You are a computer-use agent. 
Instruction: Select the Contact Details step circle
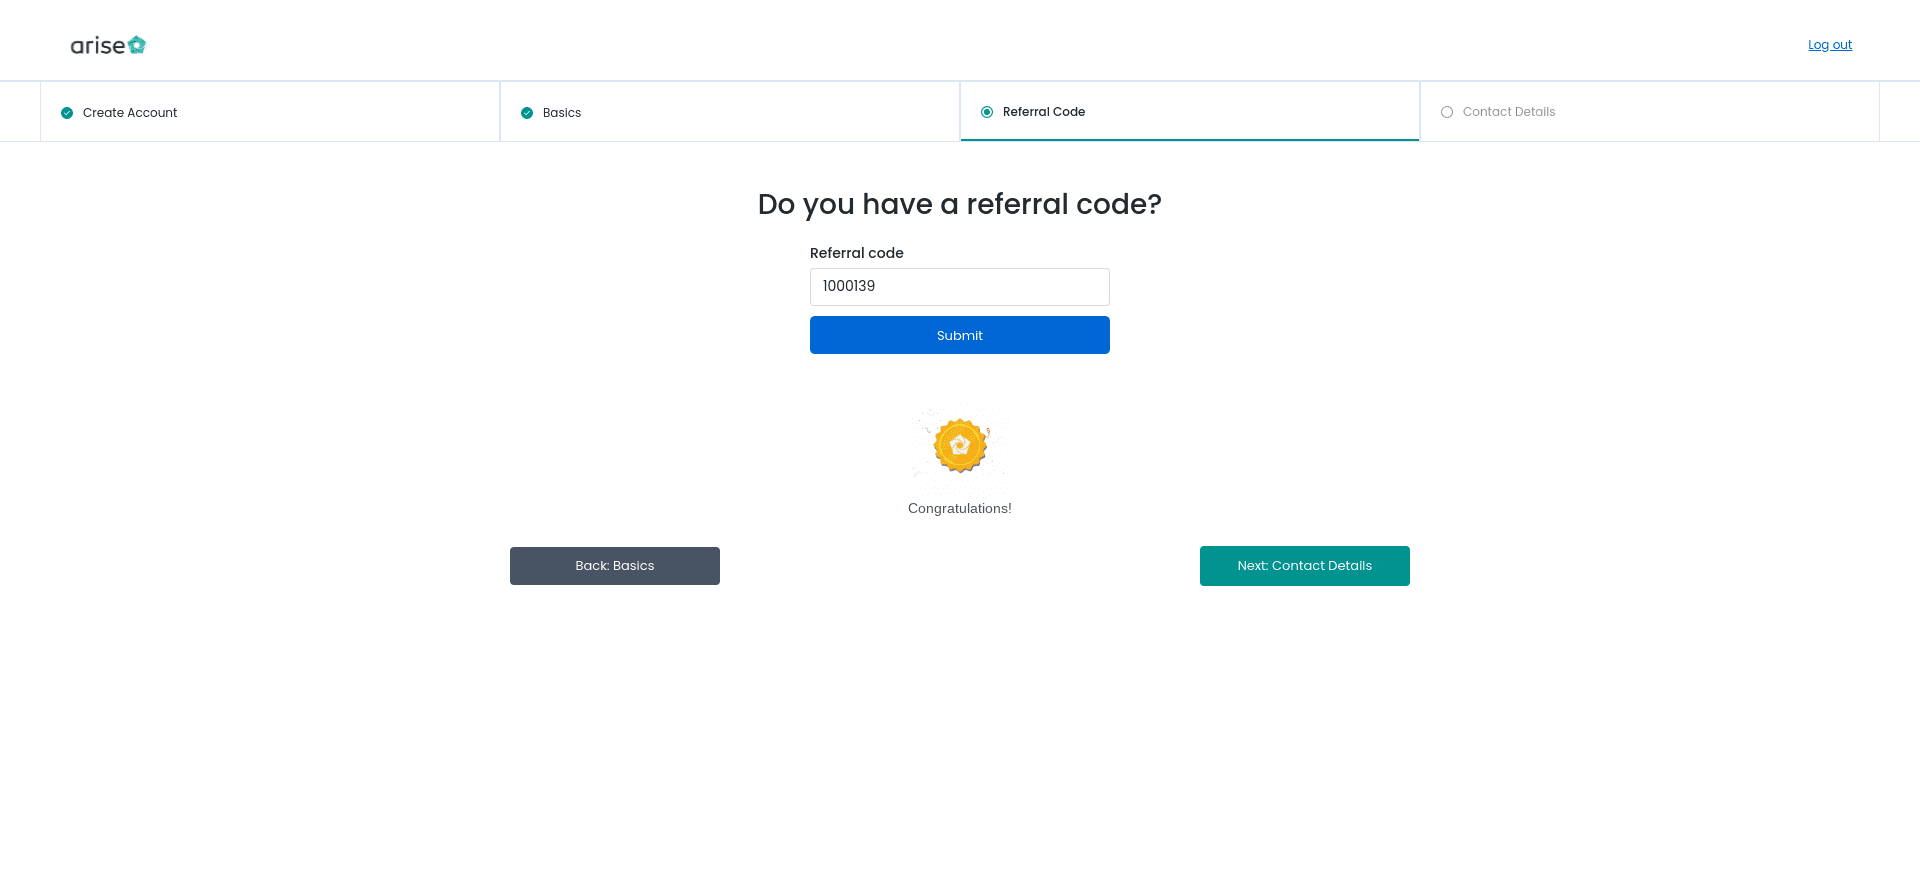(x=1447, y=112)
